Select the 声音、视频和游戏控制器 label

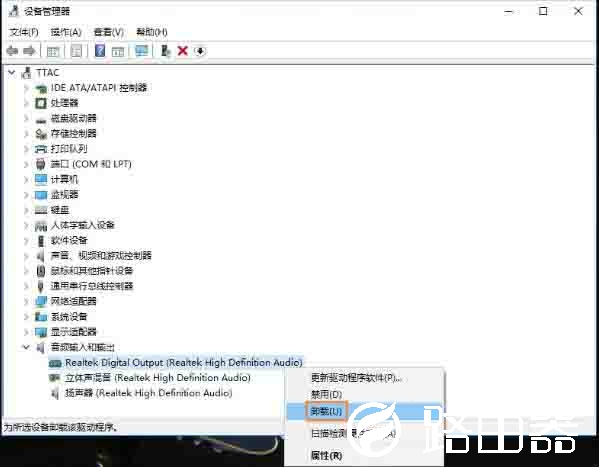[101, 256]
